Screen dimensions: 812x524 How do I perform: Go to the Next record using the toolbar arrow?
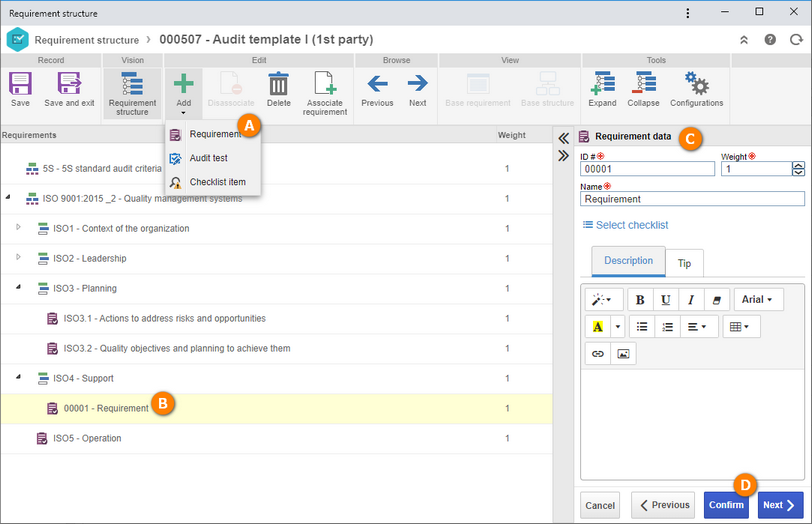pyautogui.click(x=417, y=83)
